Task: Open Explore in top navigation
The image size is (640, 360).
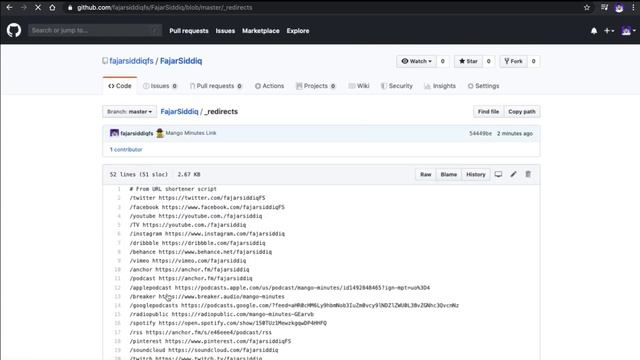Action: coord(298,31)
